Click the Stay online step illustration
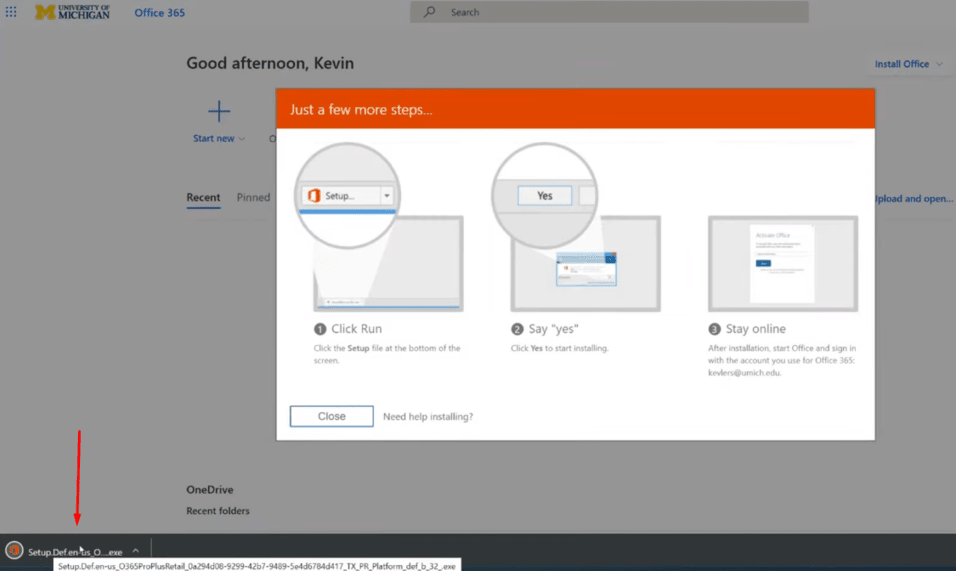Screen dimensions: 956x571 point(783,263)
